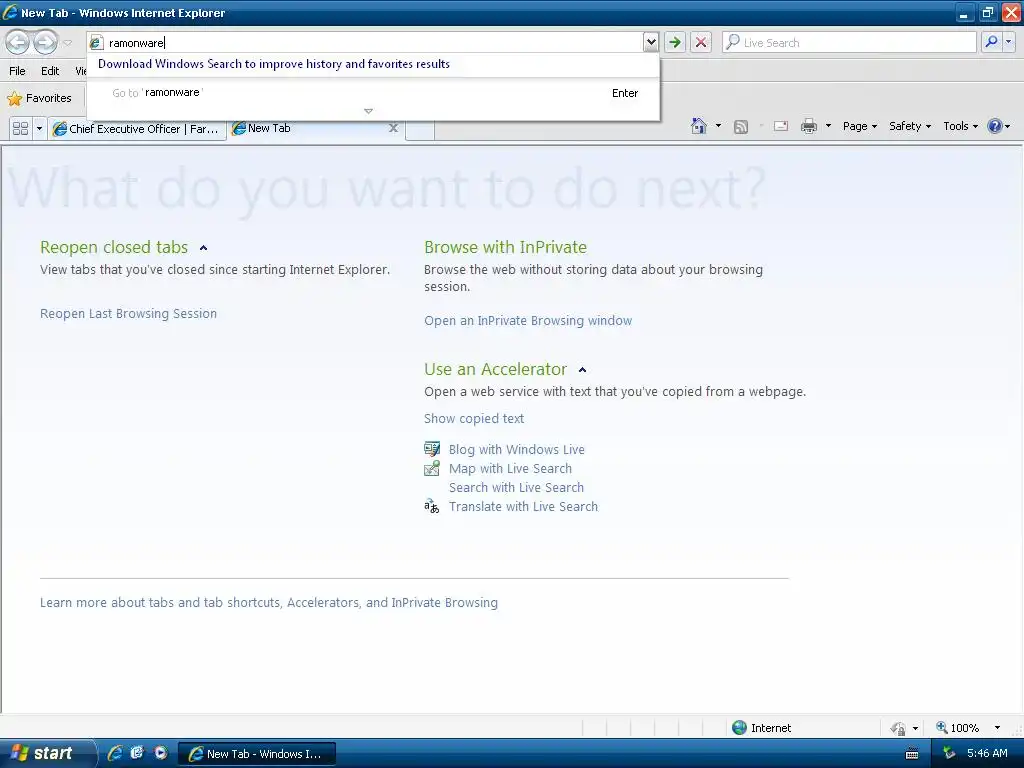Click the second Quick Launch icon
The image size is (1024, 768).
tap(137, 753)
